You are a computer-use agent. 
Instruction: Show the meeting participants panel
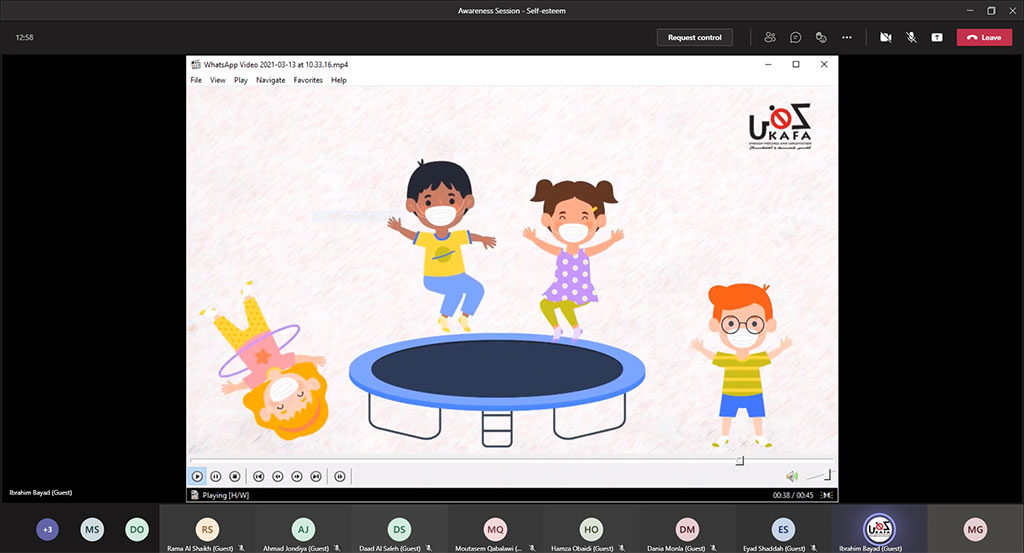(770, 37)
